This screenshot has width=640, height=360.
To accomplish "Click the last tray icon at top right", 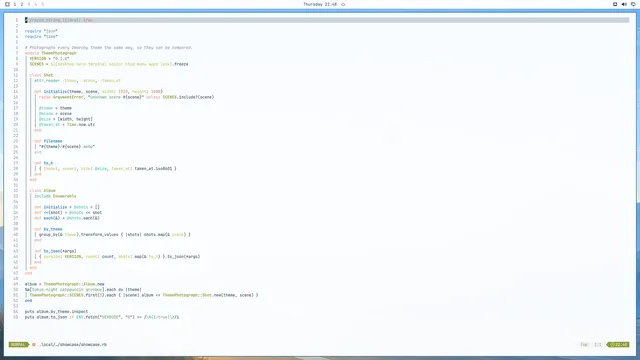I will pyautogui.click(x=633, y=4).
